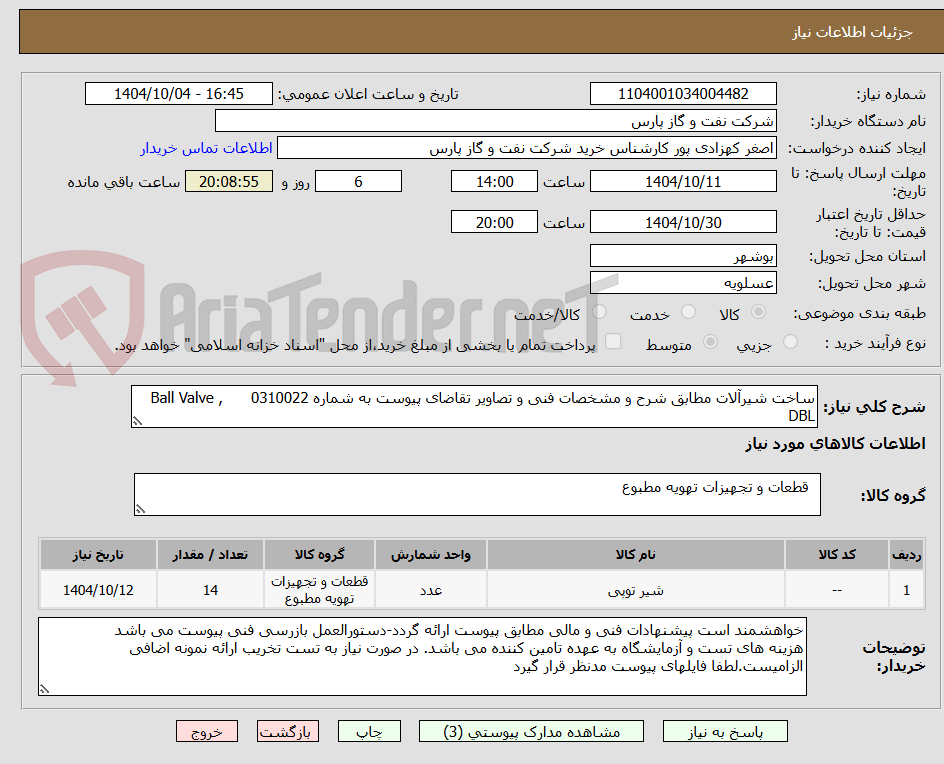The width and height of the screenshot is (944, 764).
Task: Select the شیر توپی item row
Action: tap(641, 589)
